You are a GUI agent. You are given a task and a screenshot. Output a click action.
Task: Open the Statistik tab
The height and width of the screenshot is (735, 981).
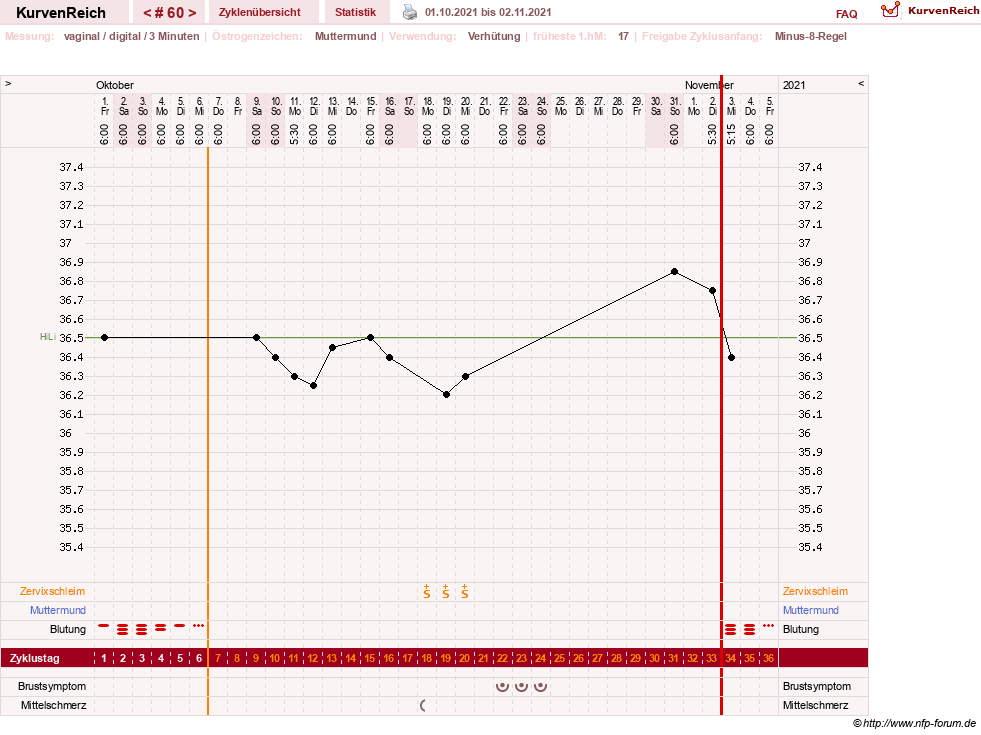coord(355,12)
